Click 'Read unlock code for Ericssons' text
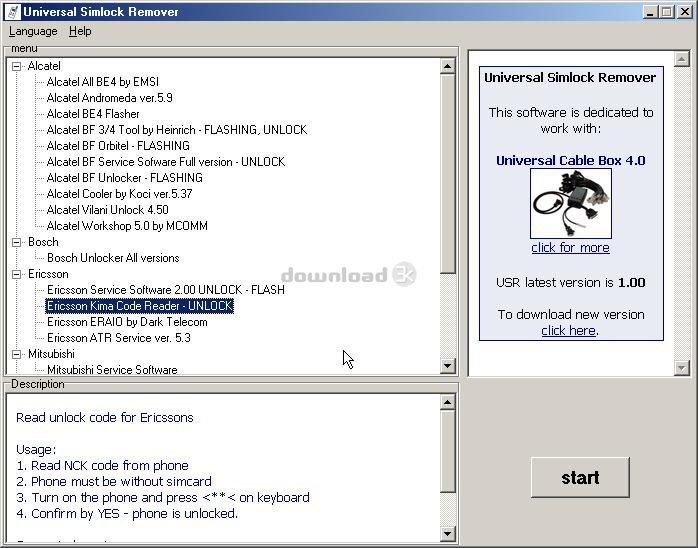Screen dimensions: 698x548 point(105,418)
